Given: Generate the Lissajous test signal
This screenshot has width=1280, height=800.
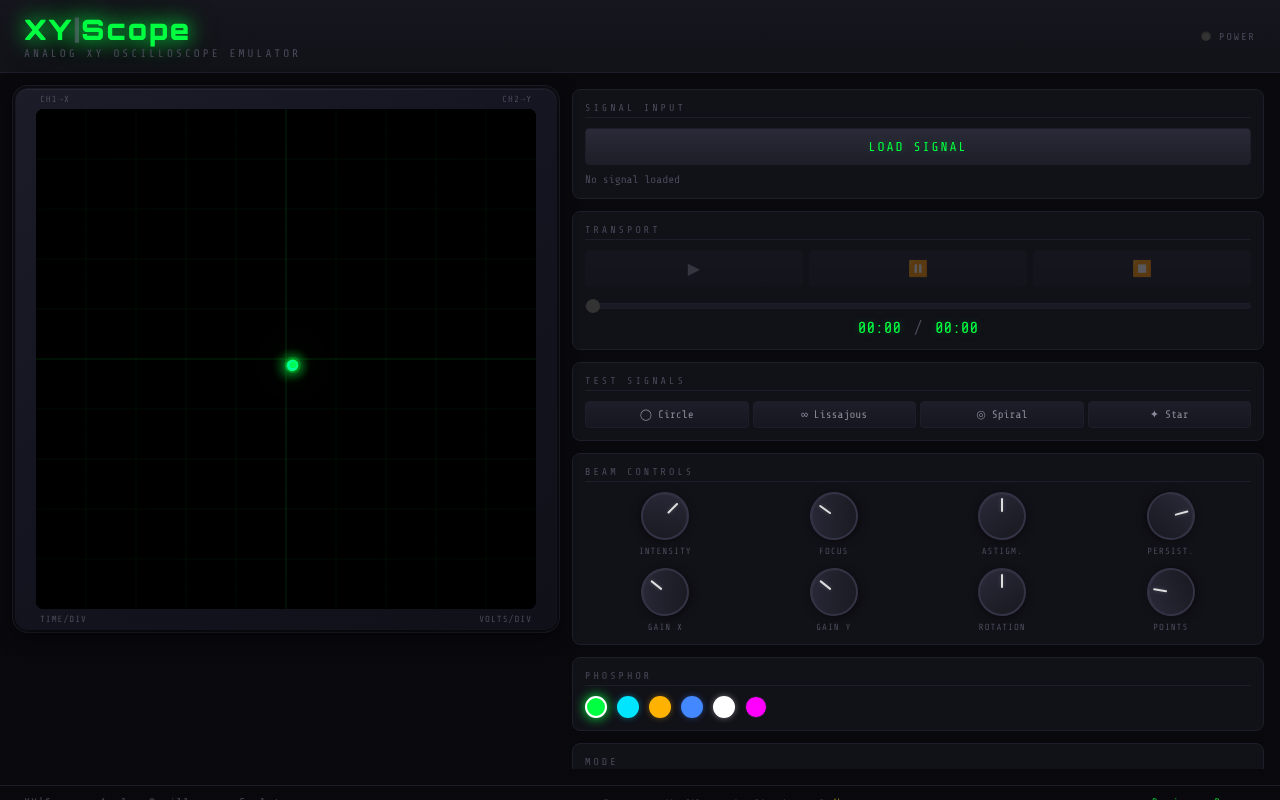Looking at the screenshot, I should coord(834,415).
